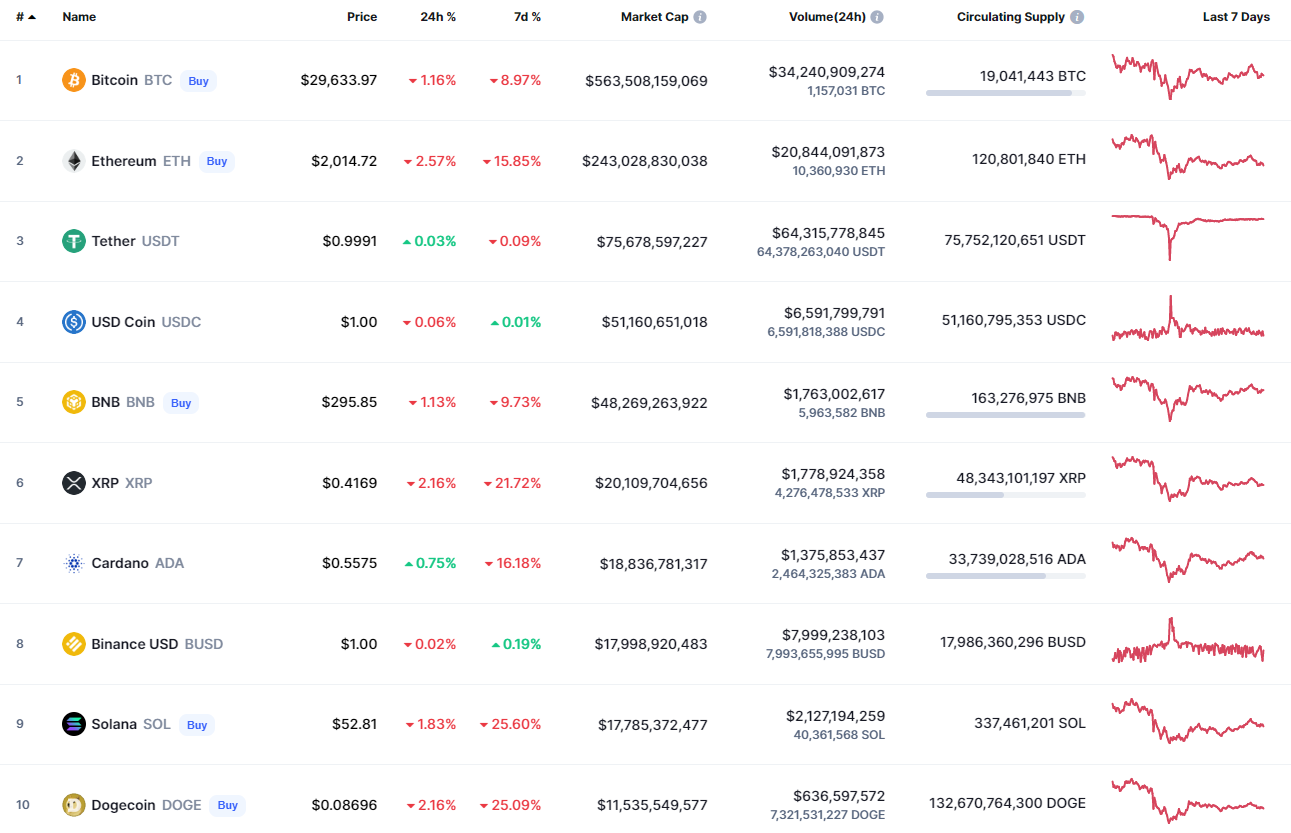Open the Circulating Supply info icon
1291x833 pixels.
point(1077,17)
